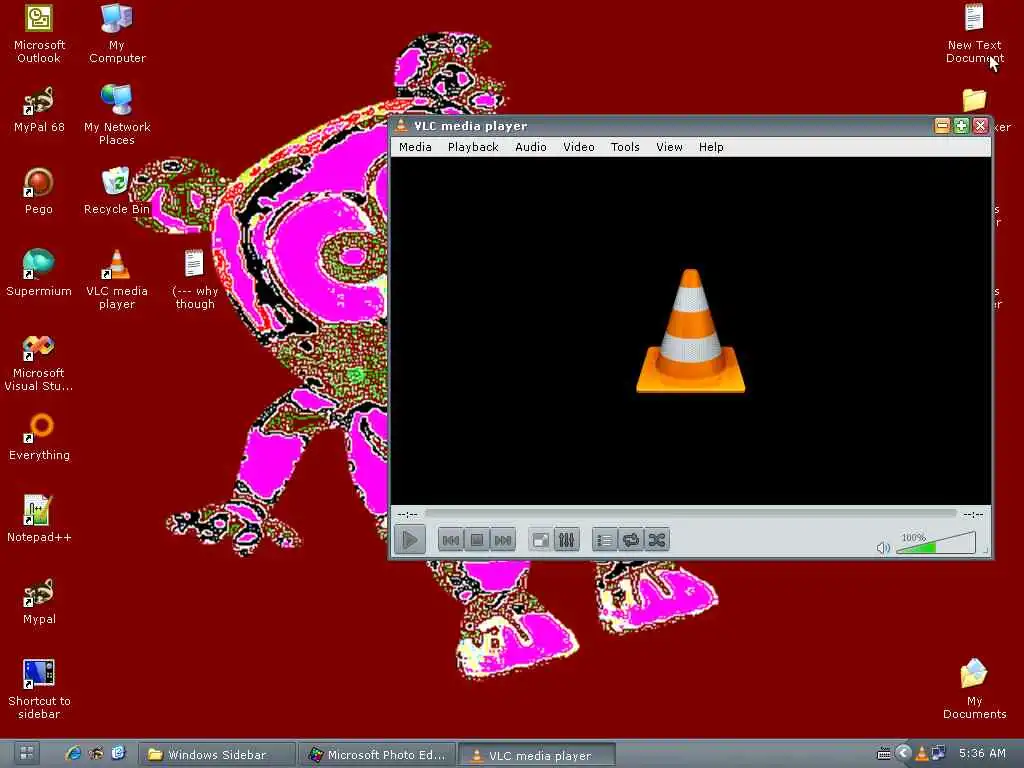This screenshot has height=768, width=1024.
Task: Select the Supermium browser shortcut
Action: click(39, 273)
